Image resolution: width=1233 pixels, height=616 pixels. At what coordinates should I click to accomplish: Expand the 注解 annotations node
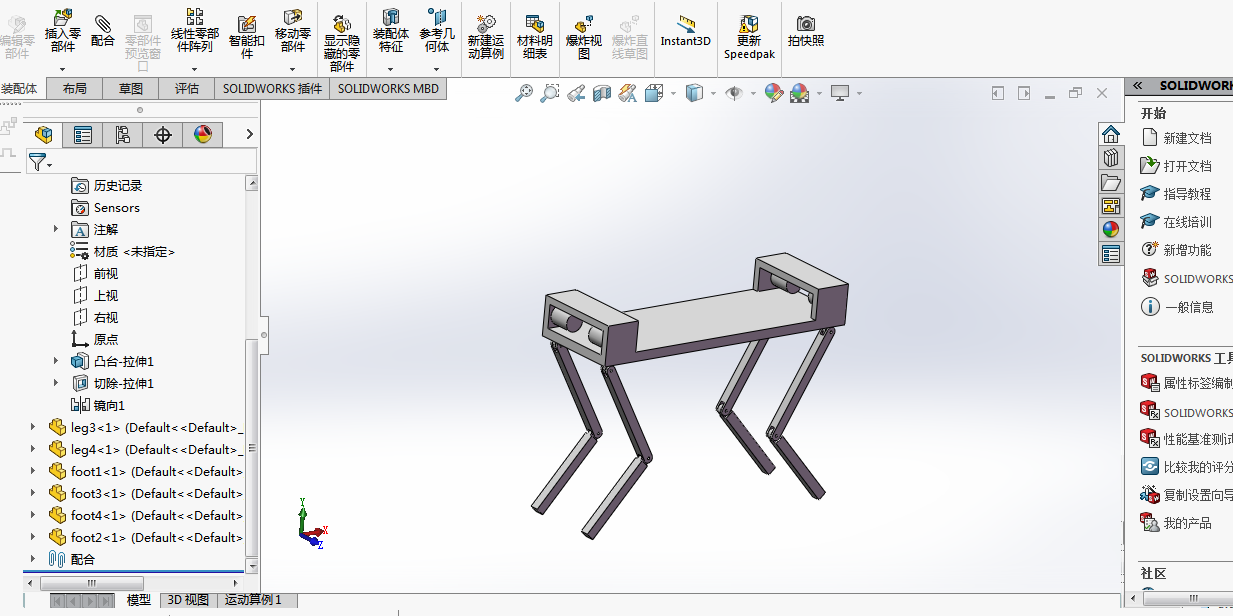(56, 229)
